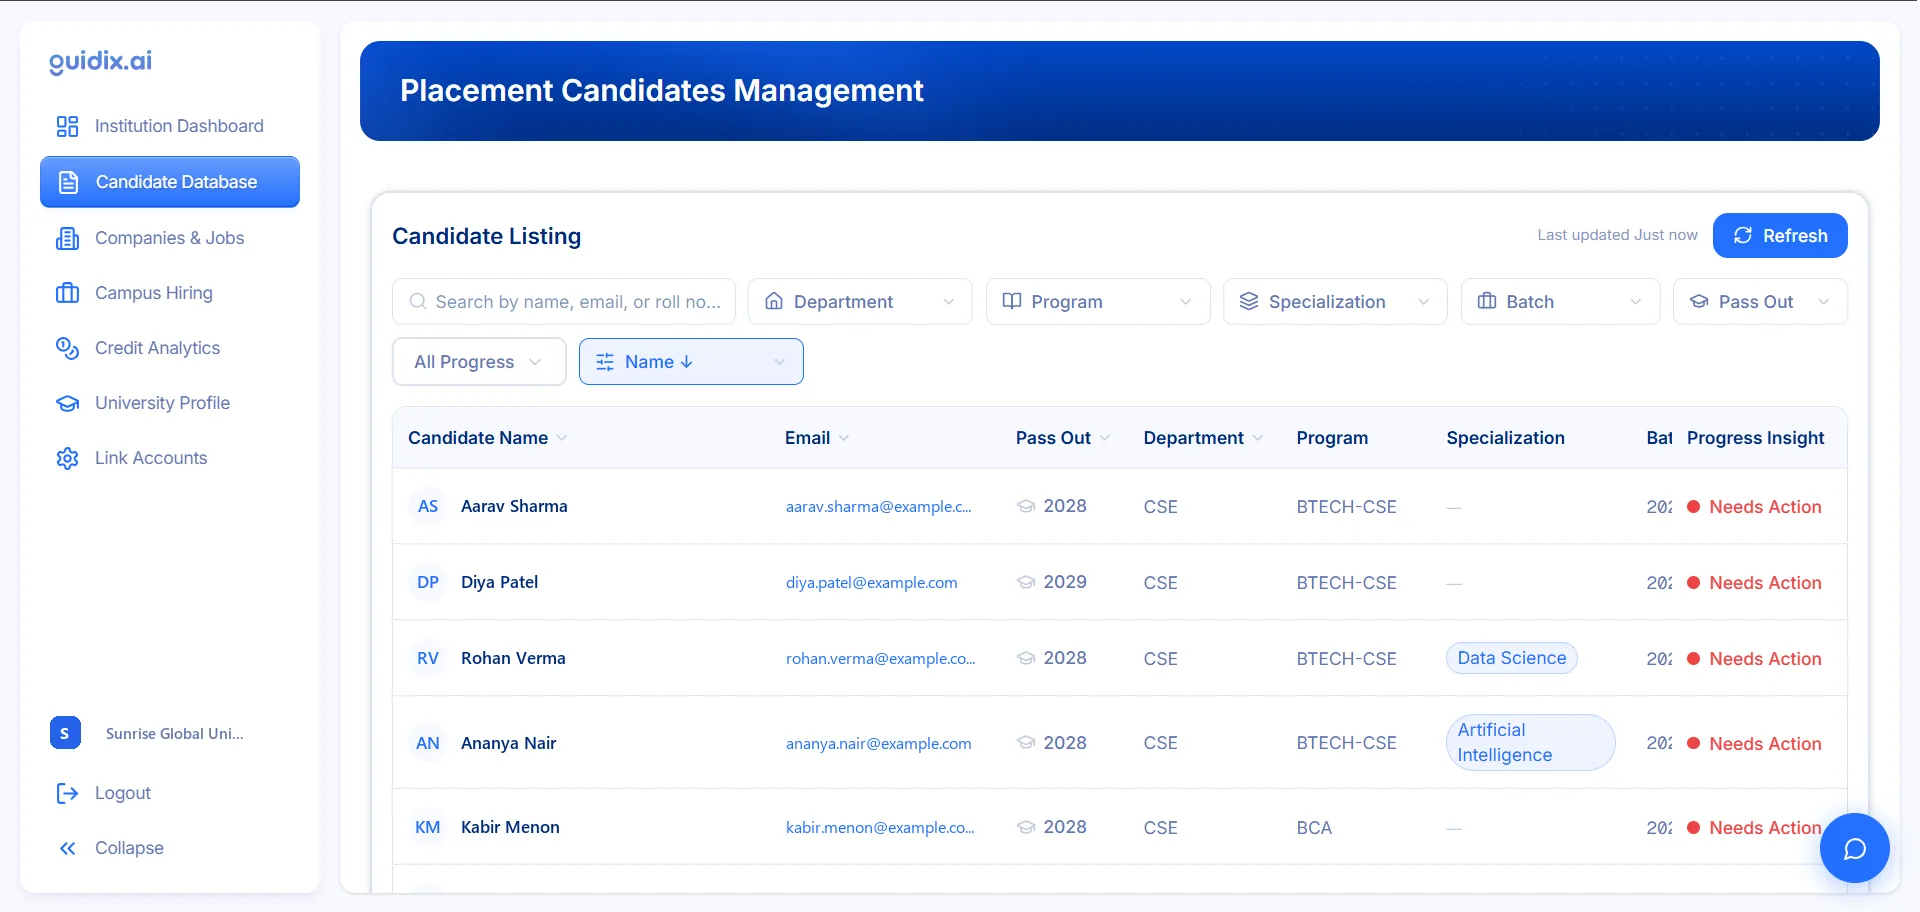Click the Collapse double-chevron icon
Screen dimensions: 1920x912
[67, 848]
